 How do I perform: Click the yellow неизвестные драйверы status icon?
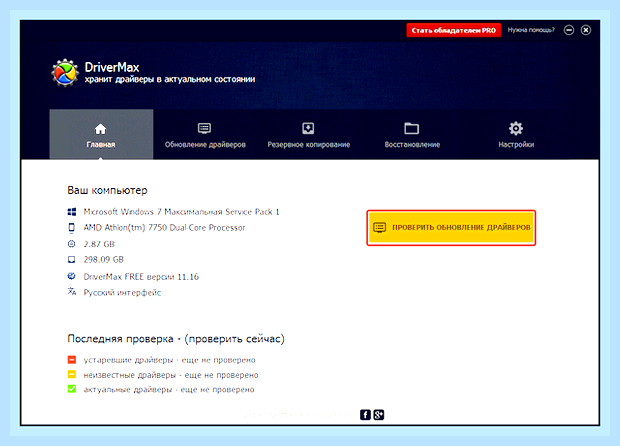click(x=72, y=374)
